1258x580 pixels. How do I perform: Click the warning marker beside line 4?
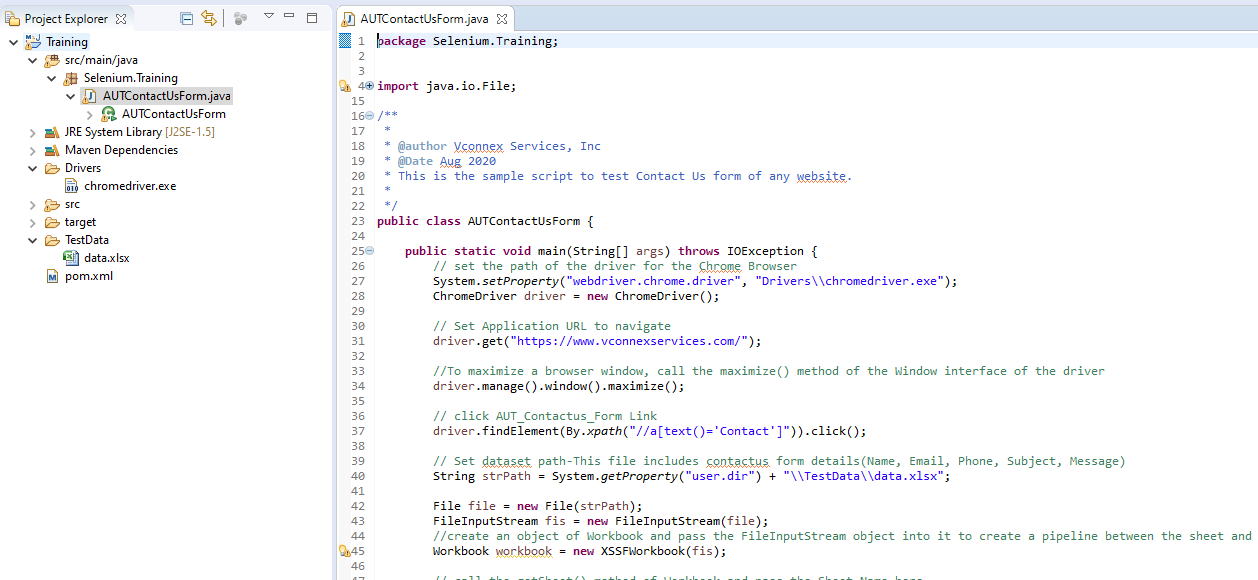coord(345,85)
